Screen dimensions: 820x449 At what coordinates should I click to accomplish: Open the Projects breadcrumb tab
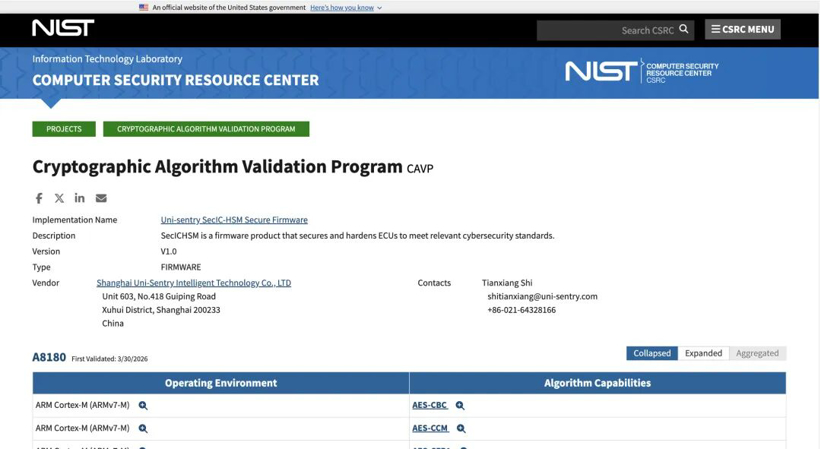(64, 129)
